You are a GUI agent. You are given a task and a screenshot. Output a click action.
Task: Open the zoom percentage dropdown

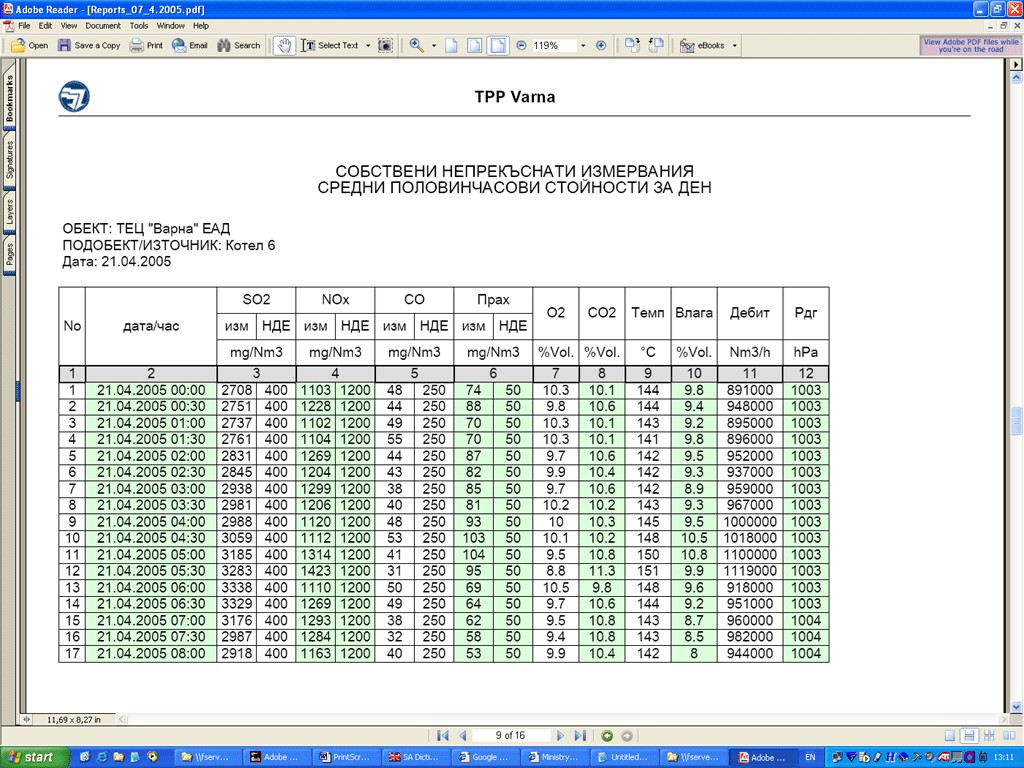click(x=583, y=45)
